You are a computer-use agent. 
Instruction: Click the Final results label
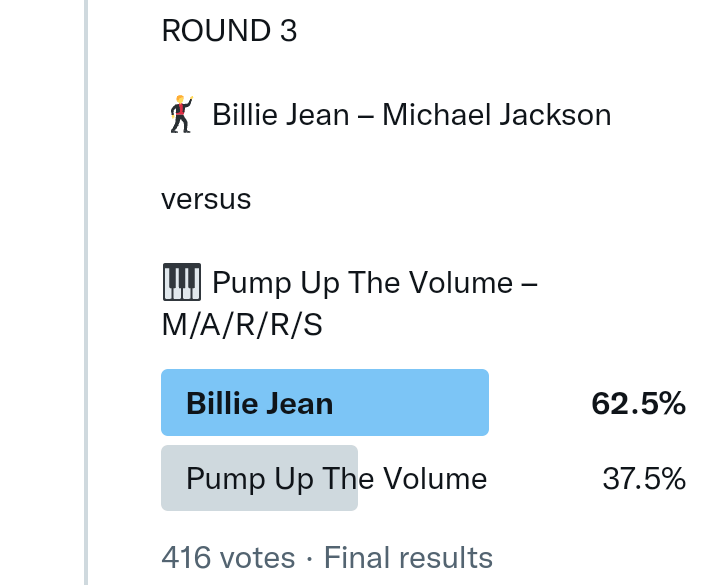tap(408, 557)
